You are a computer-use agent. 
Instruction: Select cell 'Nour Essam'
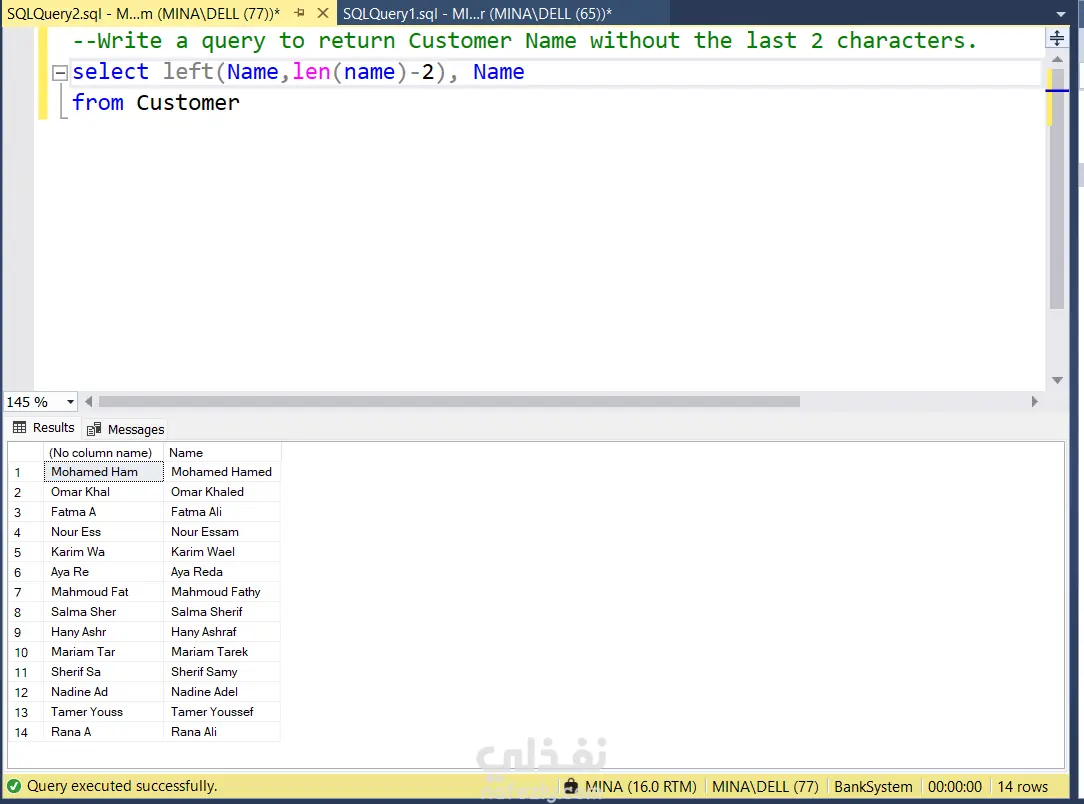point(222,532)
